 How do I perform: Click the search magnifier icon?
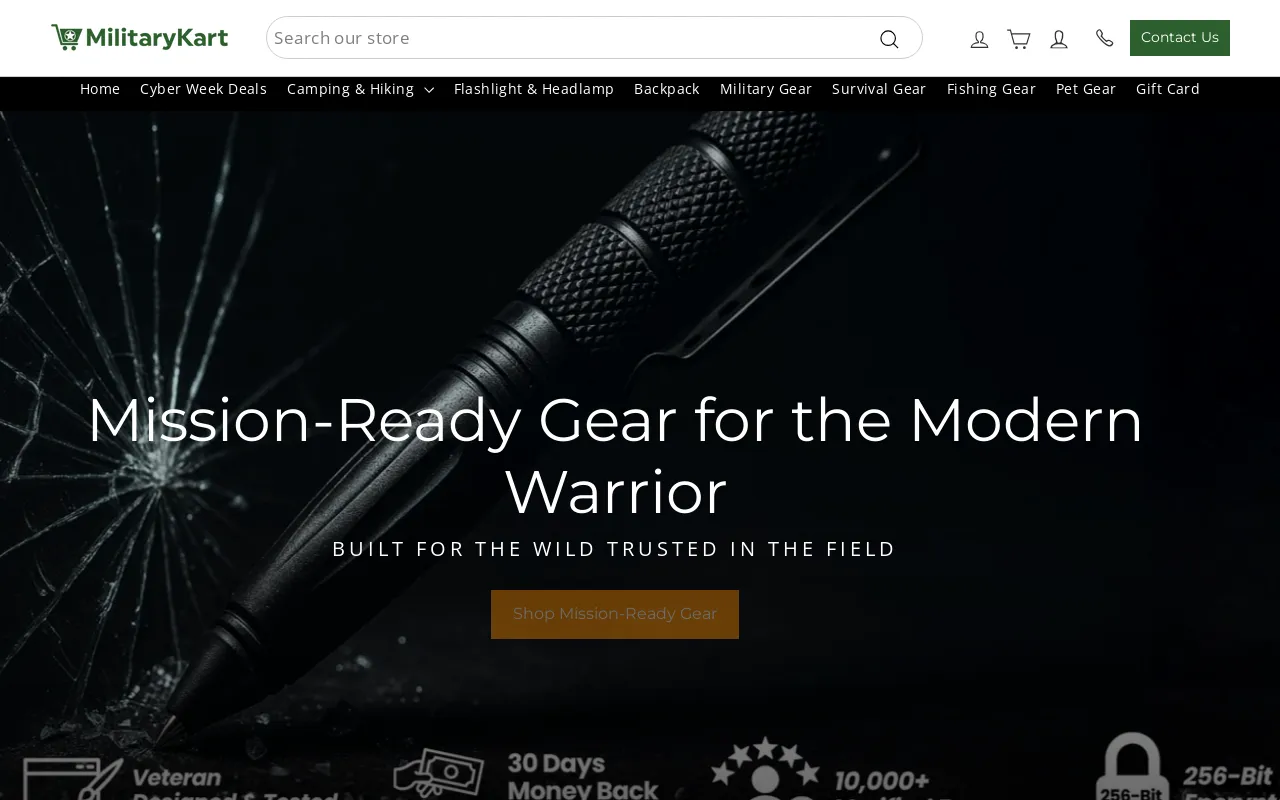889,39
